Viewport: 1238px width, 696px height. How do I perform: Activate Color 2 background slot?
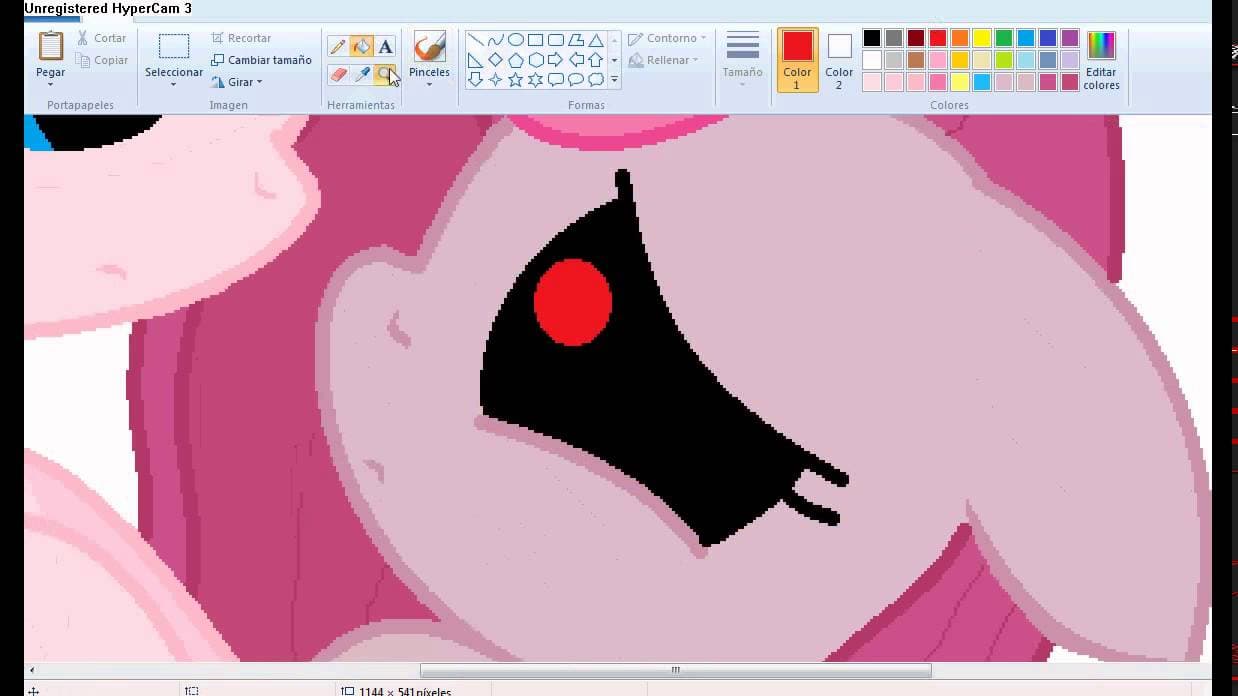pos(839,59)
